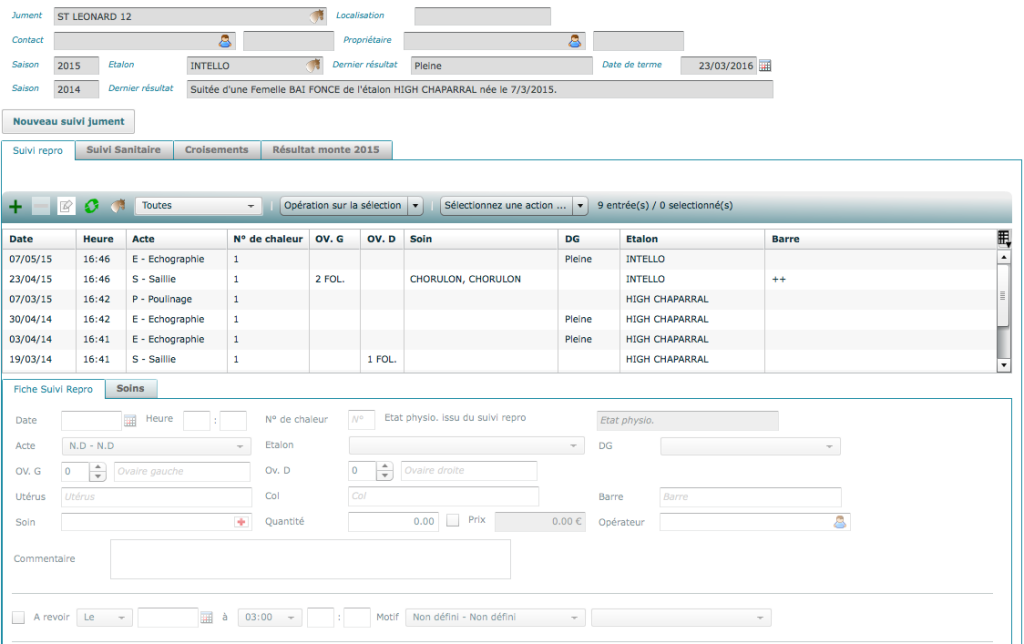This screenshot has width=1024, height=644.
Task: Expand Sélectionnez une action dropdown arrow
Action: click(x=580, y=206)
